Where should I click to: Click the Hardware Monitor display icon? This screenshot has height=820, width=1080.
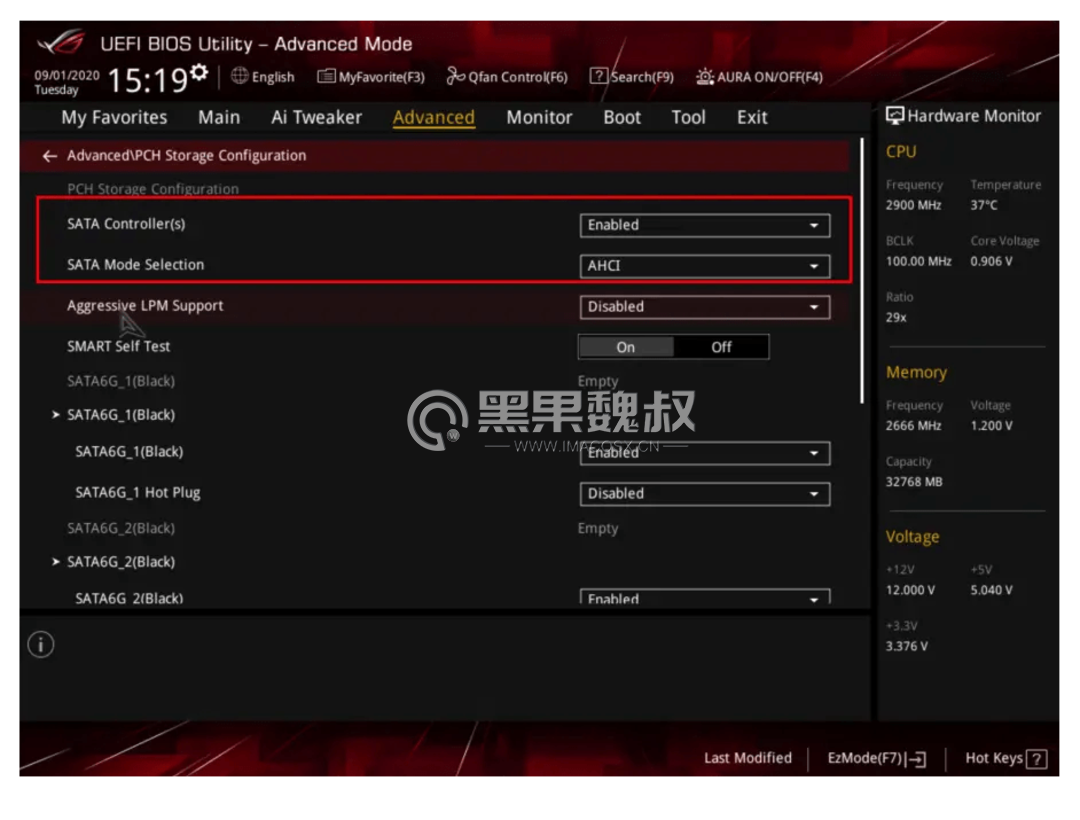point(895,116)
